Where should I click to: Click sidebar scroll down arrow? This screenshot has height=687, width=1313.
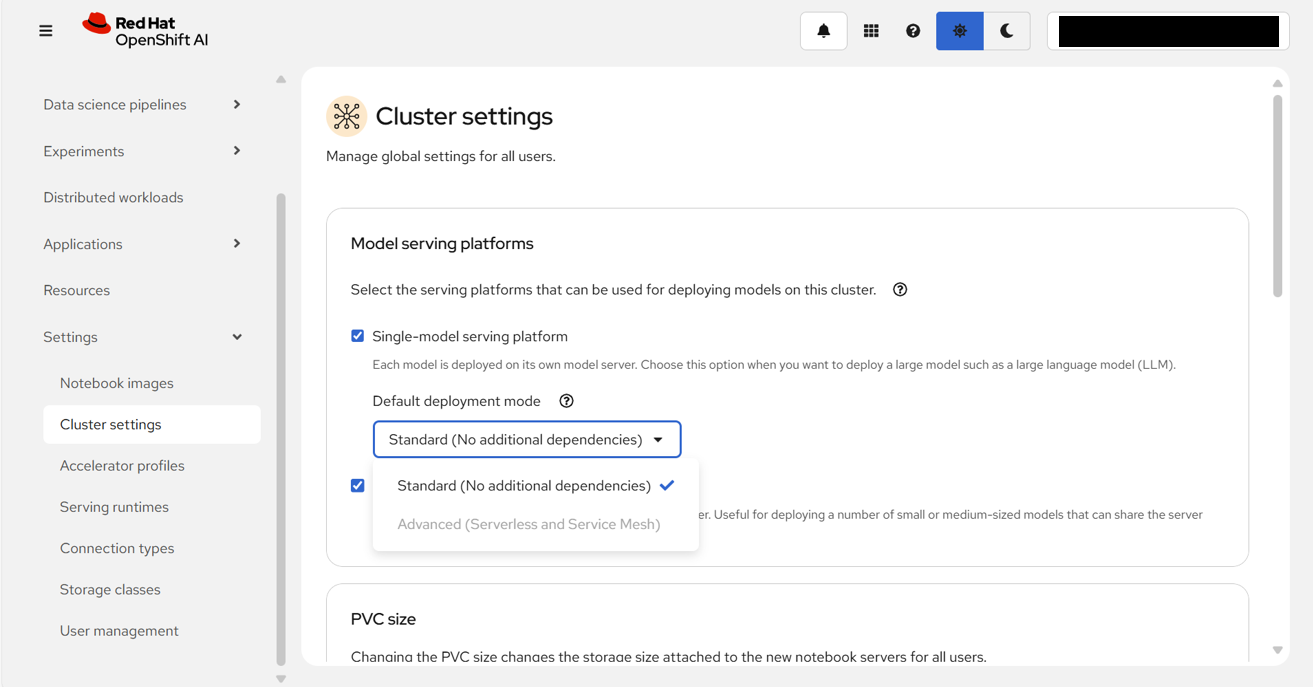click(281, 679)
